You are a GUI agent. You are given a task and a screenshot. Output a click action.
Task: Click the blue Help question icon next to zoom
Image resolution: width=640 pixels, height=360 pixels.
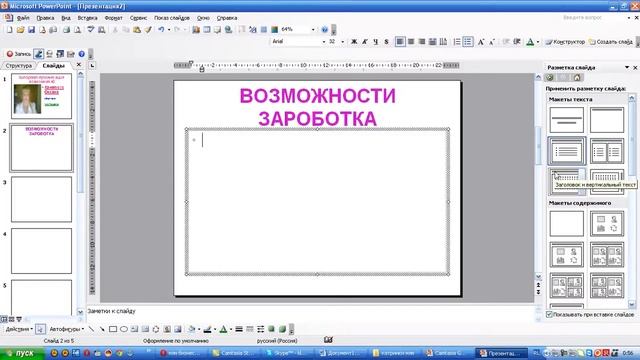click(324, 30)
